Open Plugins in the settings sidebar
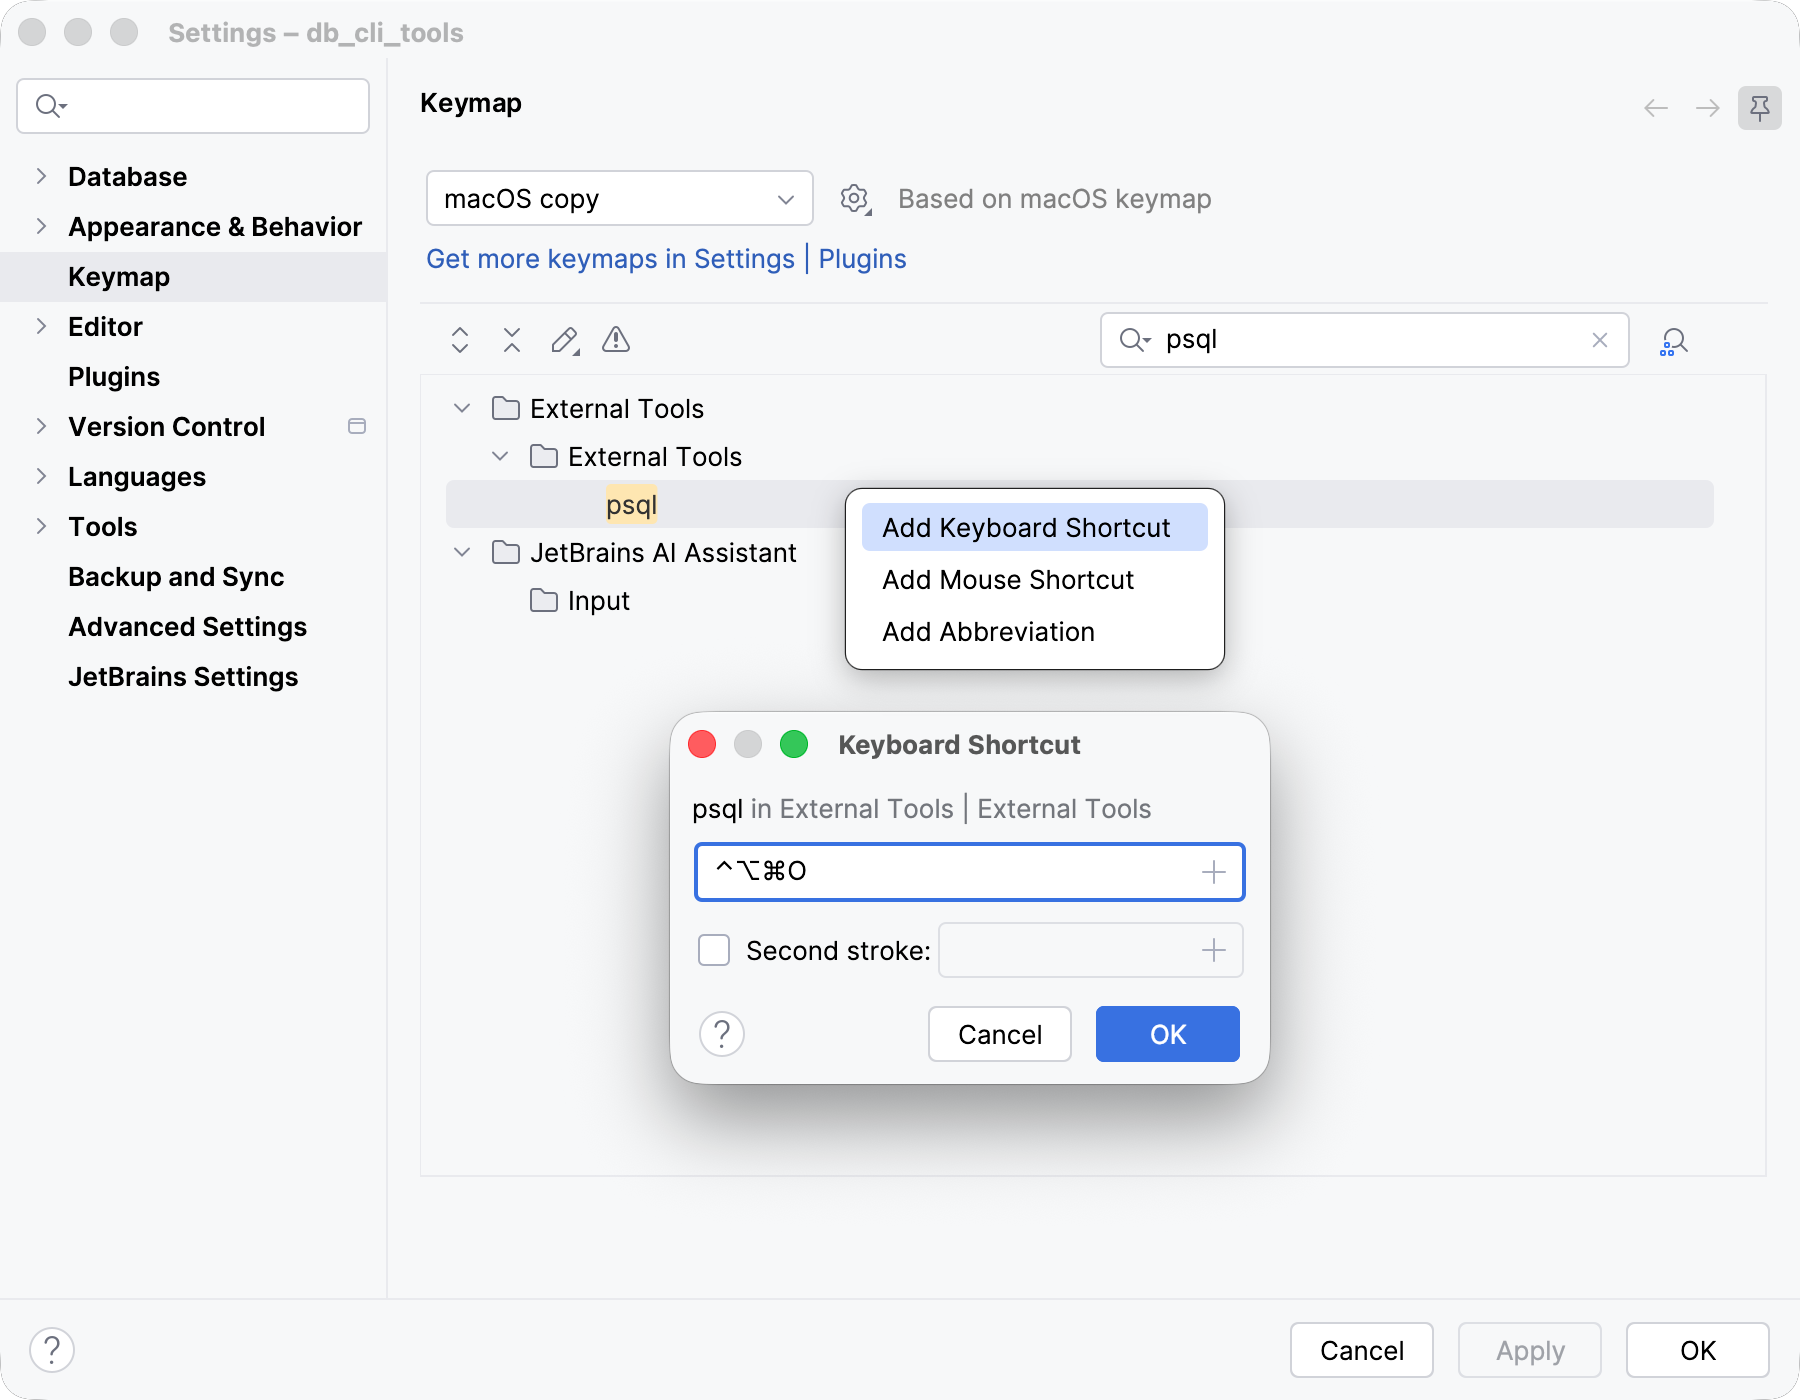Screen dimensions: 1800x1400 [114, 377]
